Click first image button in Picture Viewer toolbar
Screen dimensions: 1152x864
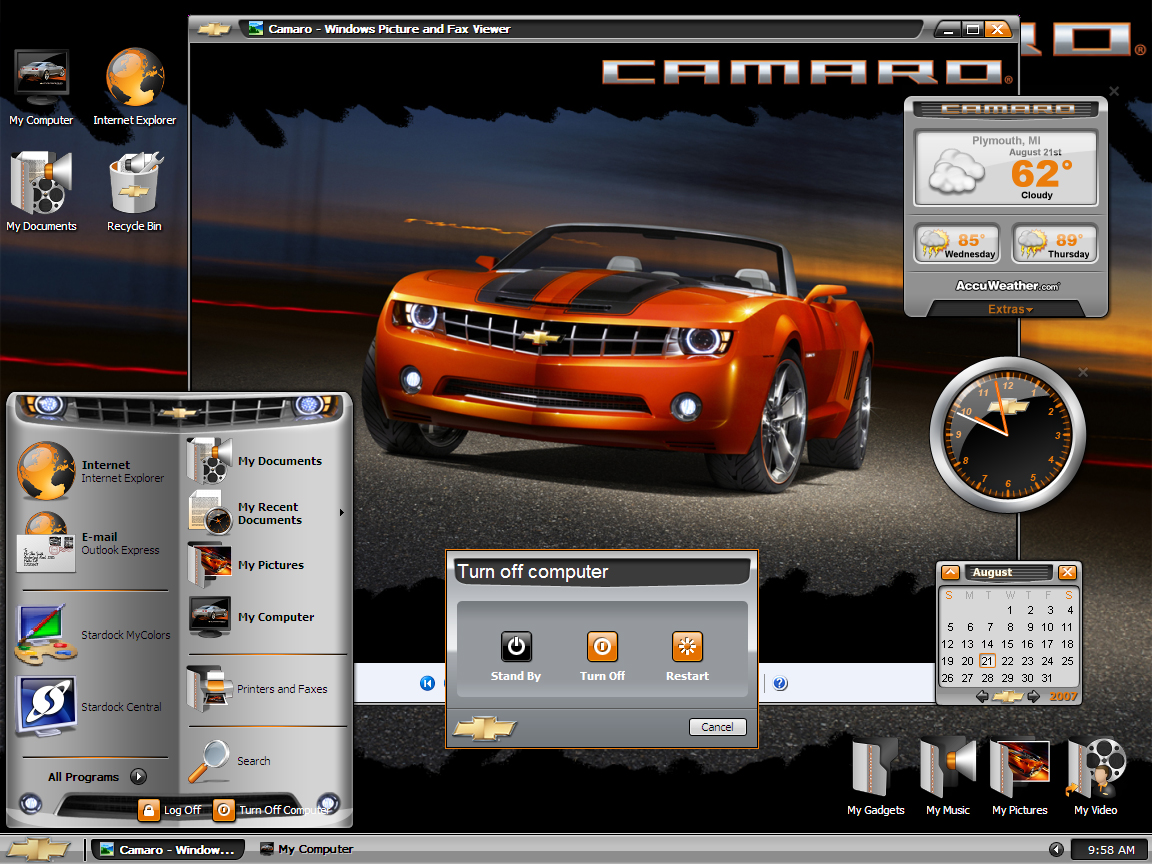pyautogui.click(x=427, y=683)
